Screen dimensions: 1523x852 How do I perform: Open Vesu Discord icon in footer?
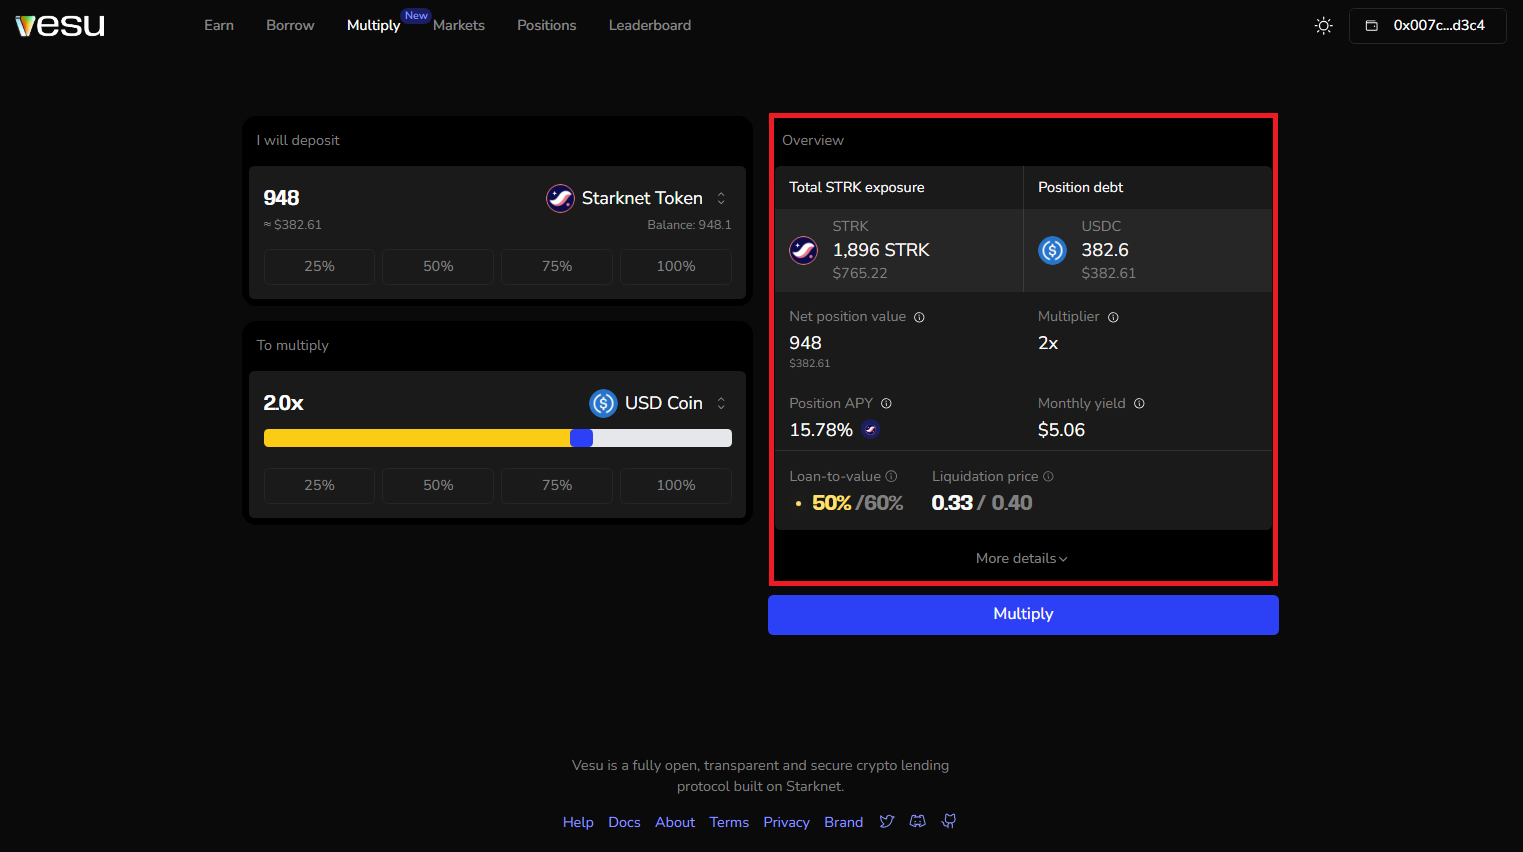(x=918, y=821)
